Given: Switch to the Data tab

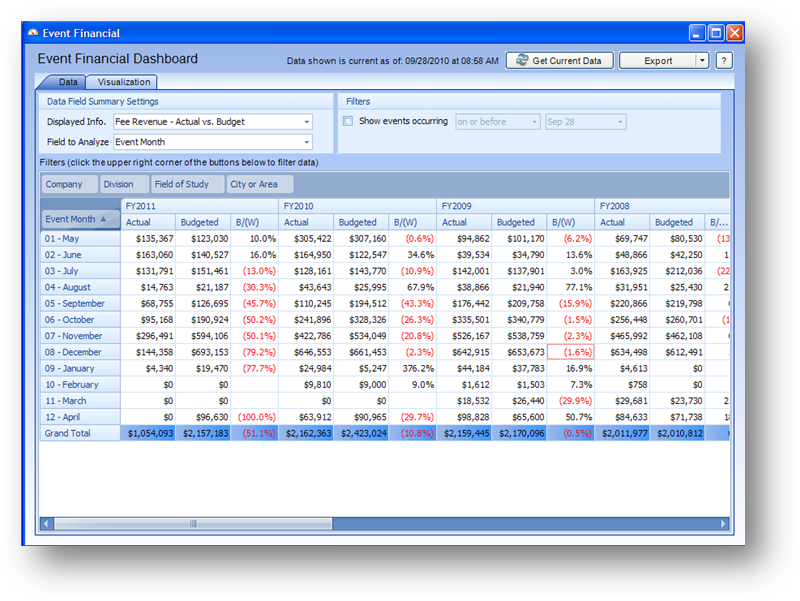Looking at the screenshot, I should [x=67, y=82].
